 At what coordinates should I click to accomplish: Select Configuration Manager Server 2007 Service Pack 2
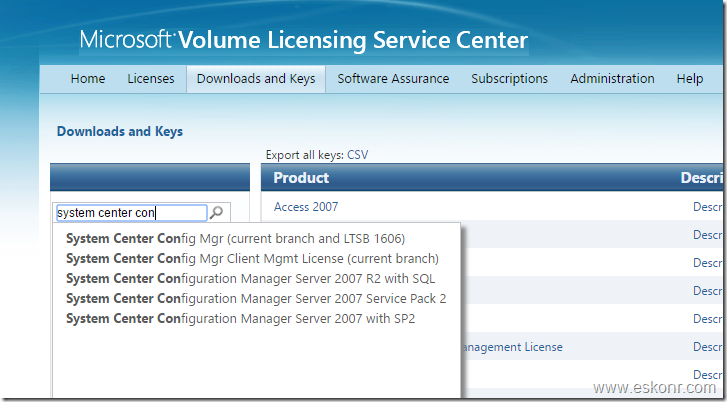tap(256, 298)
